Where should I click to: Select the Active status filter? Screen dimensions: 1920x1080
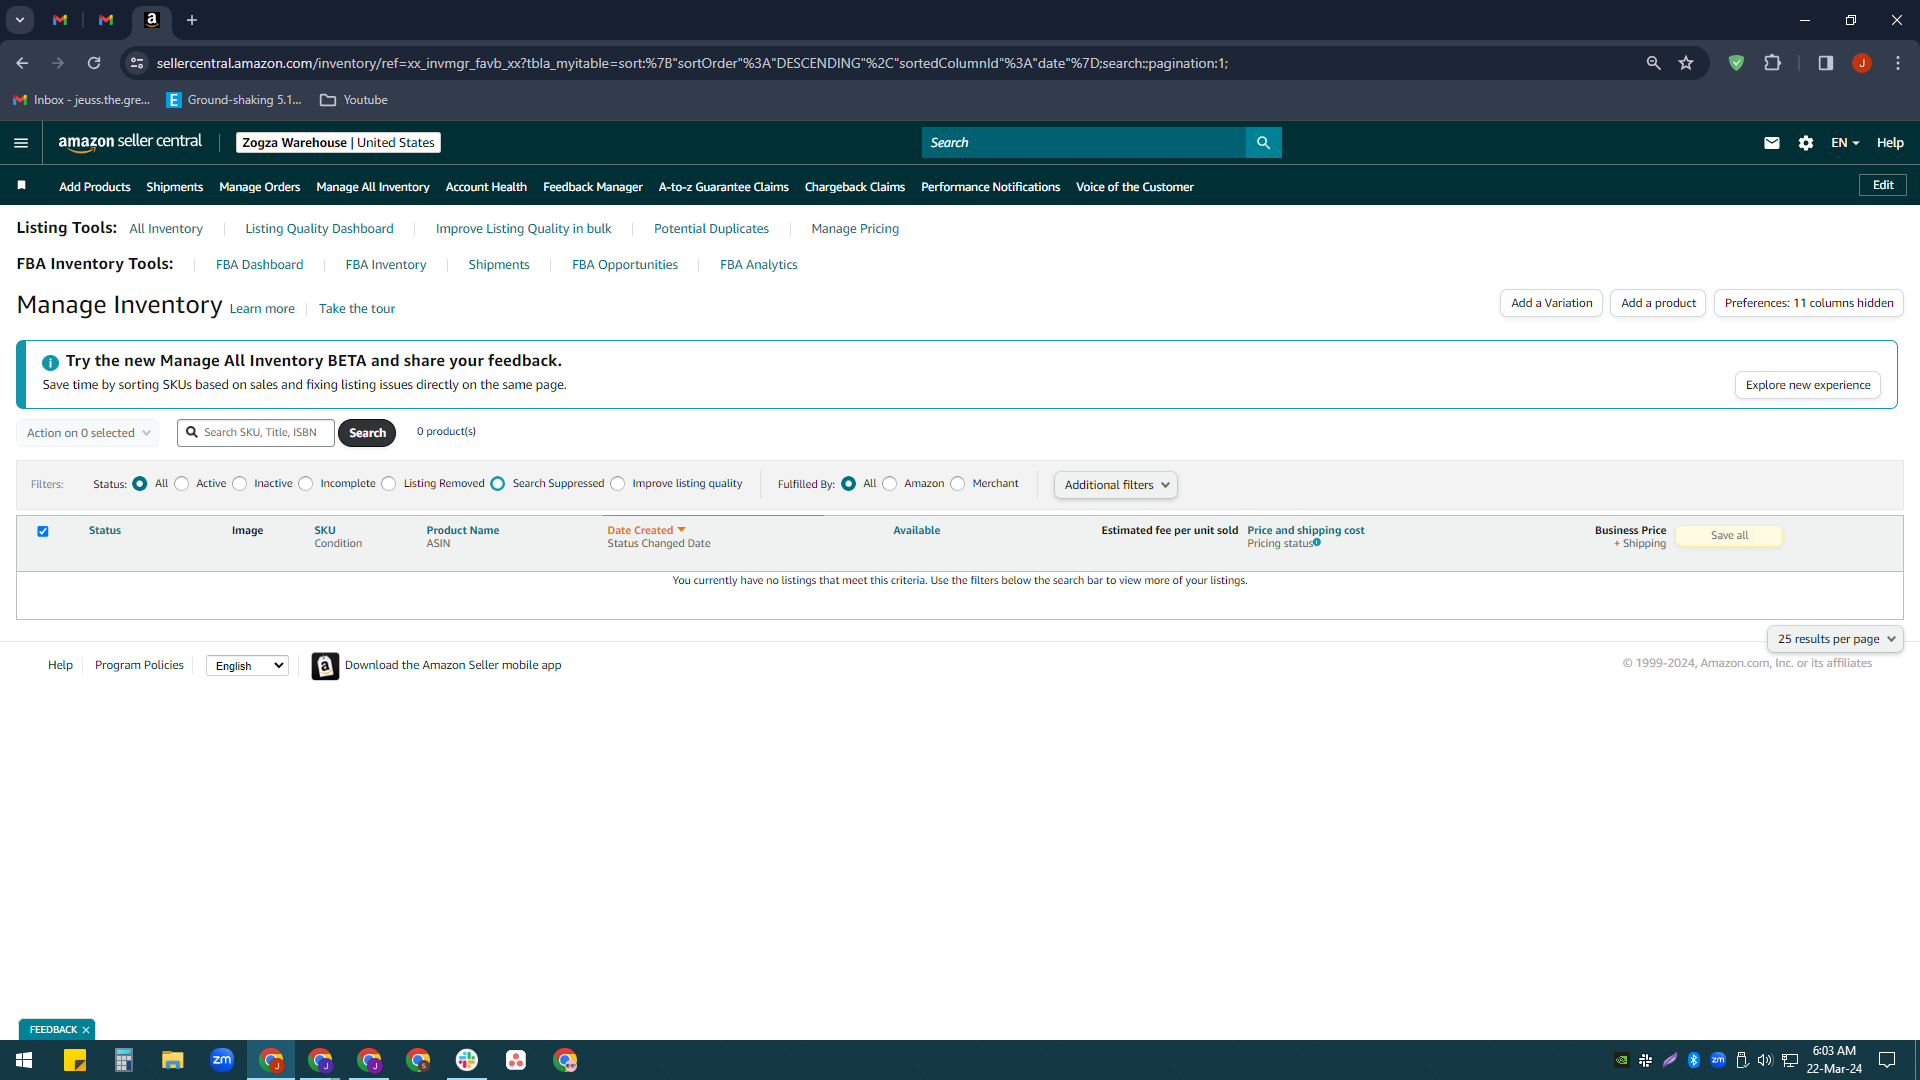(181, 484)
